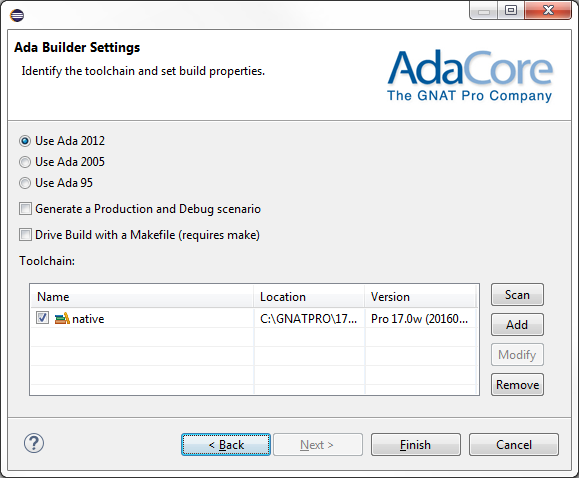Screen dimensions: 579x478
Task: Click the AdaCore logo image
Action: click(470, 76)
